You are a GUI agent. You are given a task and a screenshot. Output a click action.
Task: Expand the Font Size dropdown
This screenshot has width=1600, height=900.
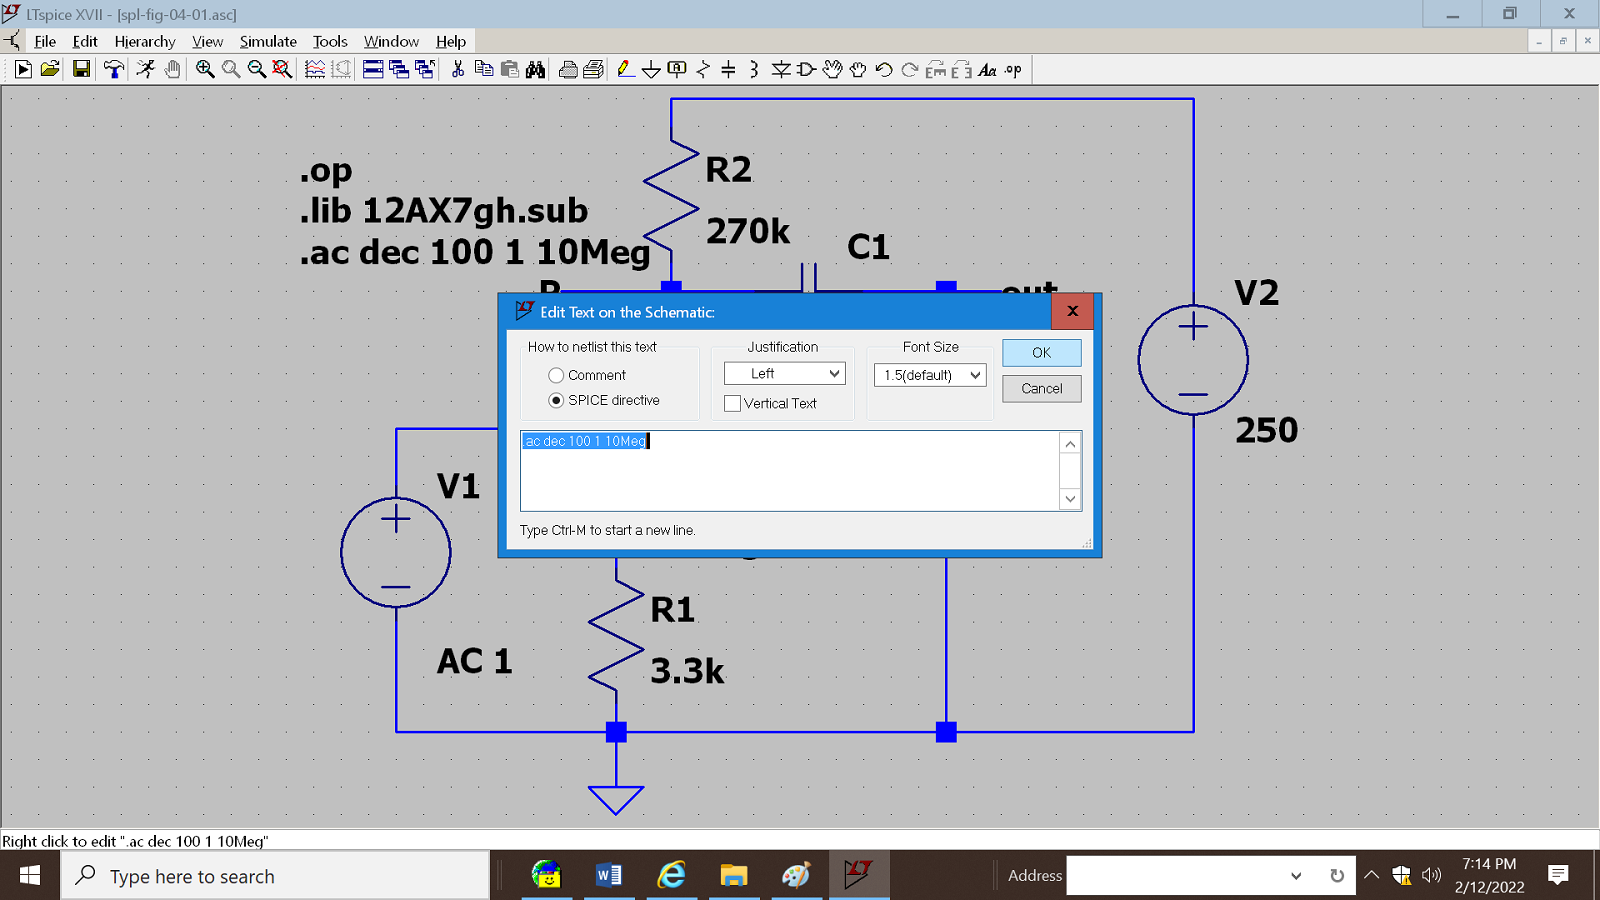[x=930, y=375]
